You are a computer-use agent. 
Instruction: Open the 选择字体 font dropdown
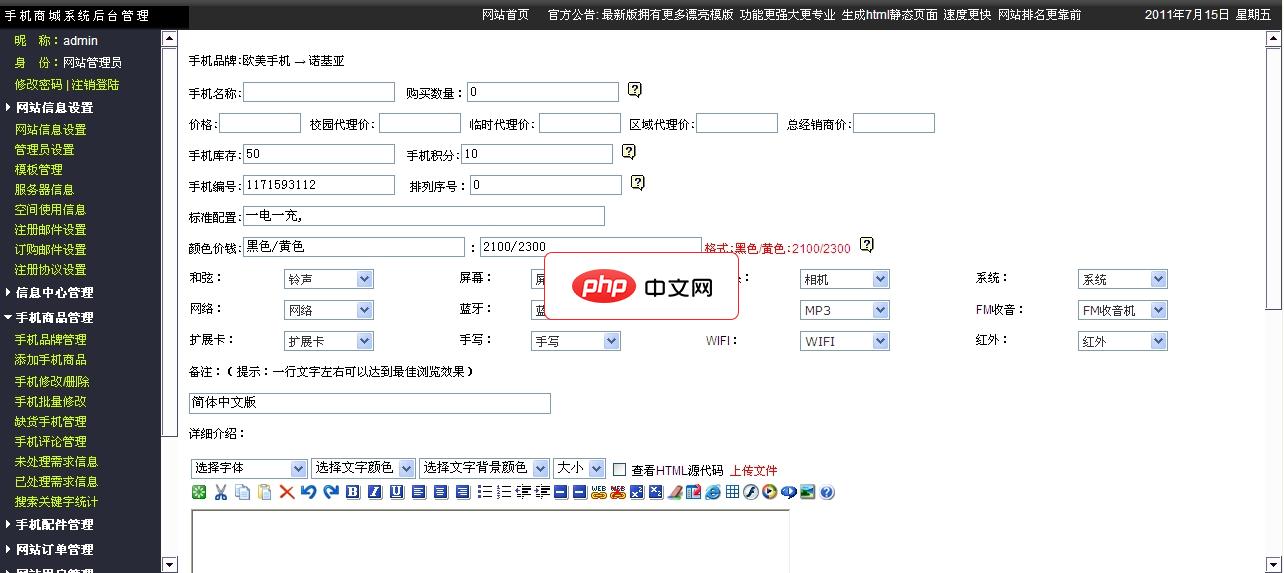coord(249,468)
